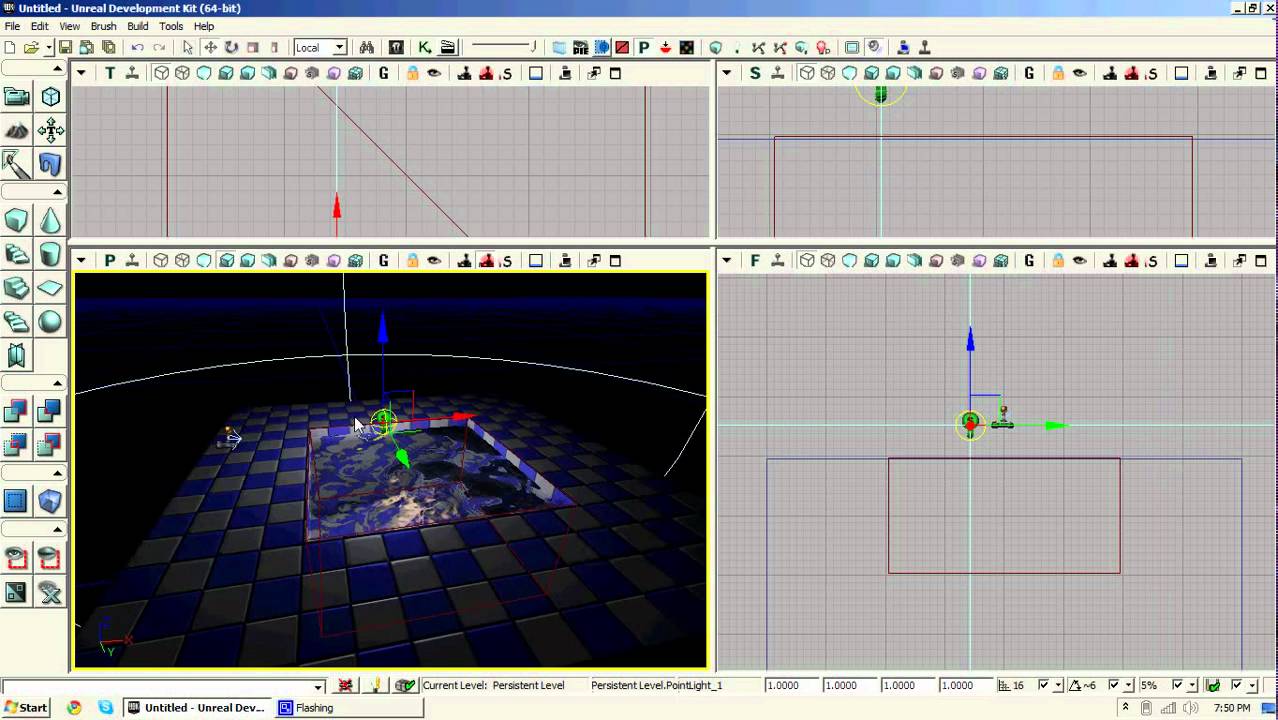Image resolution: width=1278 pixels, height=720 pixels.
Task: Toggle the rotation grid snap checkbox
Action: [1115, 685]
